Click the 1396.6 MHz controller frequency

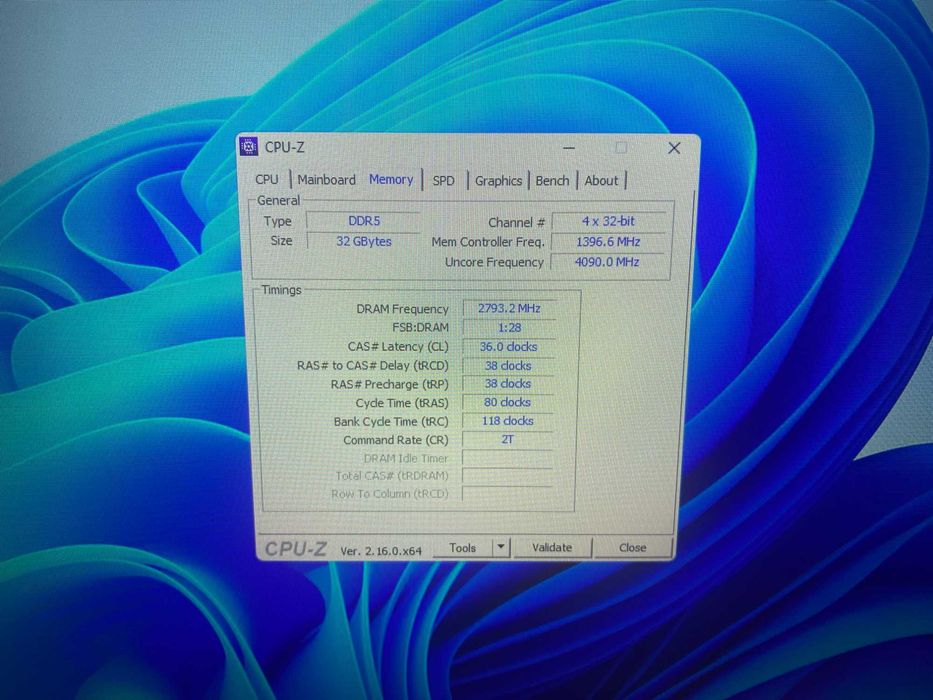coord(608,242)
